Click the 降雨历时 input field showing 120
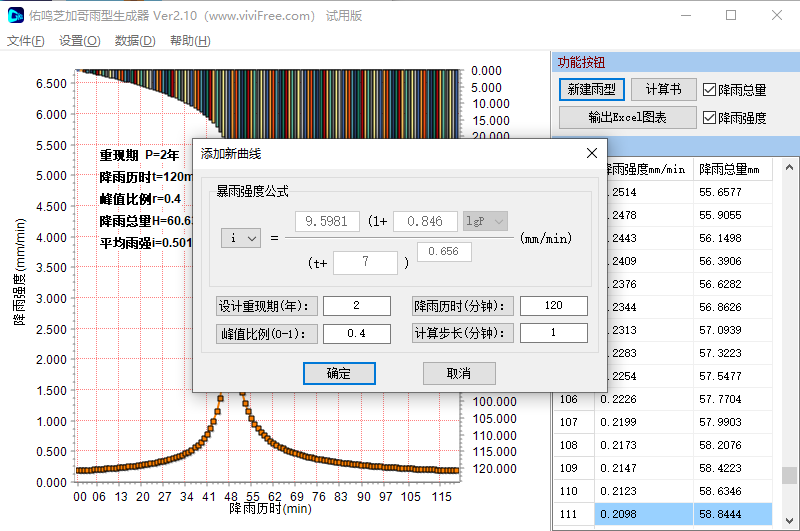 [x=553, y=306]
